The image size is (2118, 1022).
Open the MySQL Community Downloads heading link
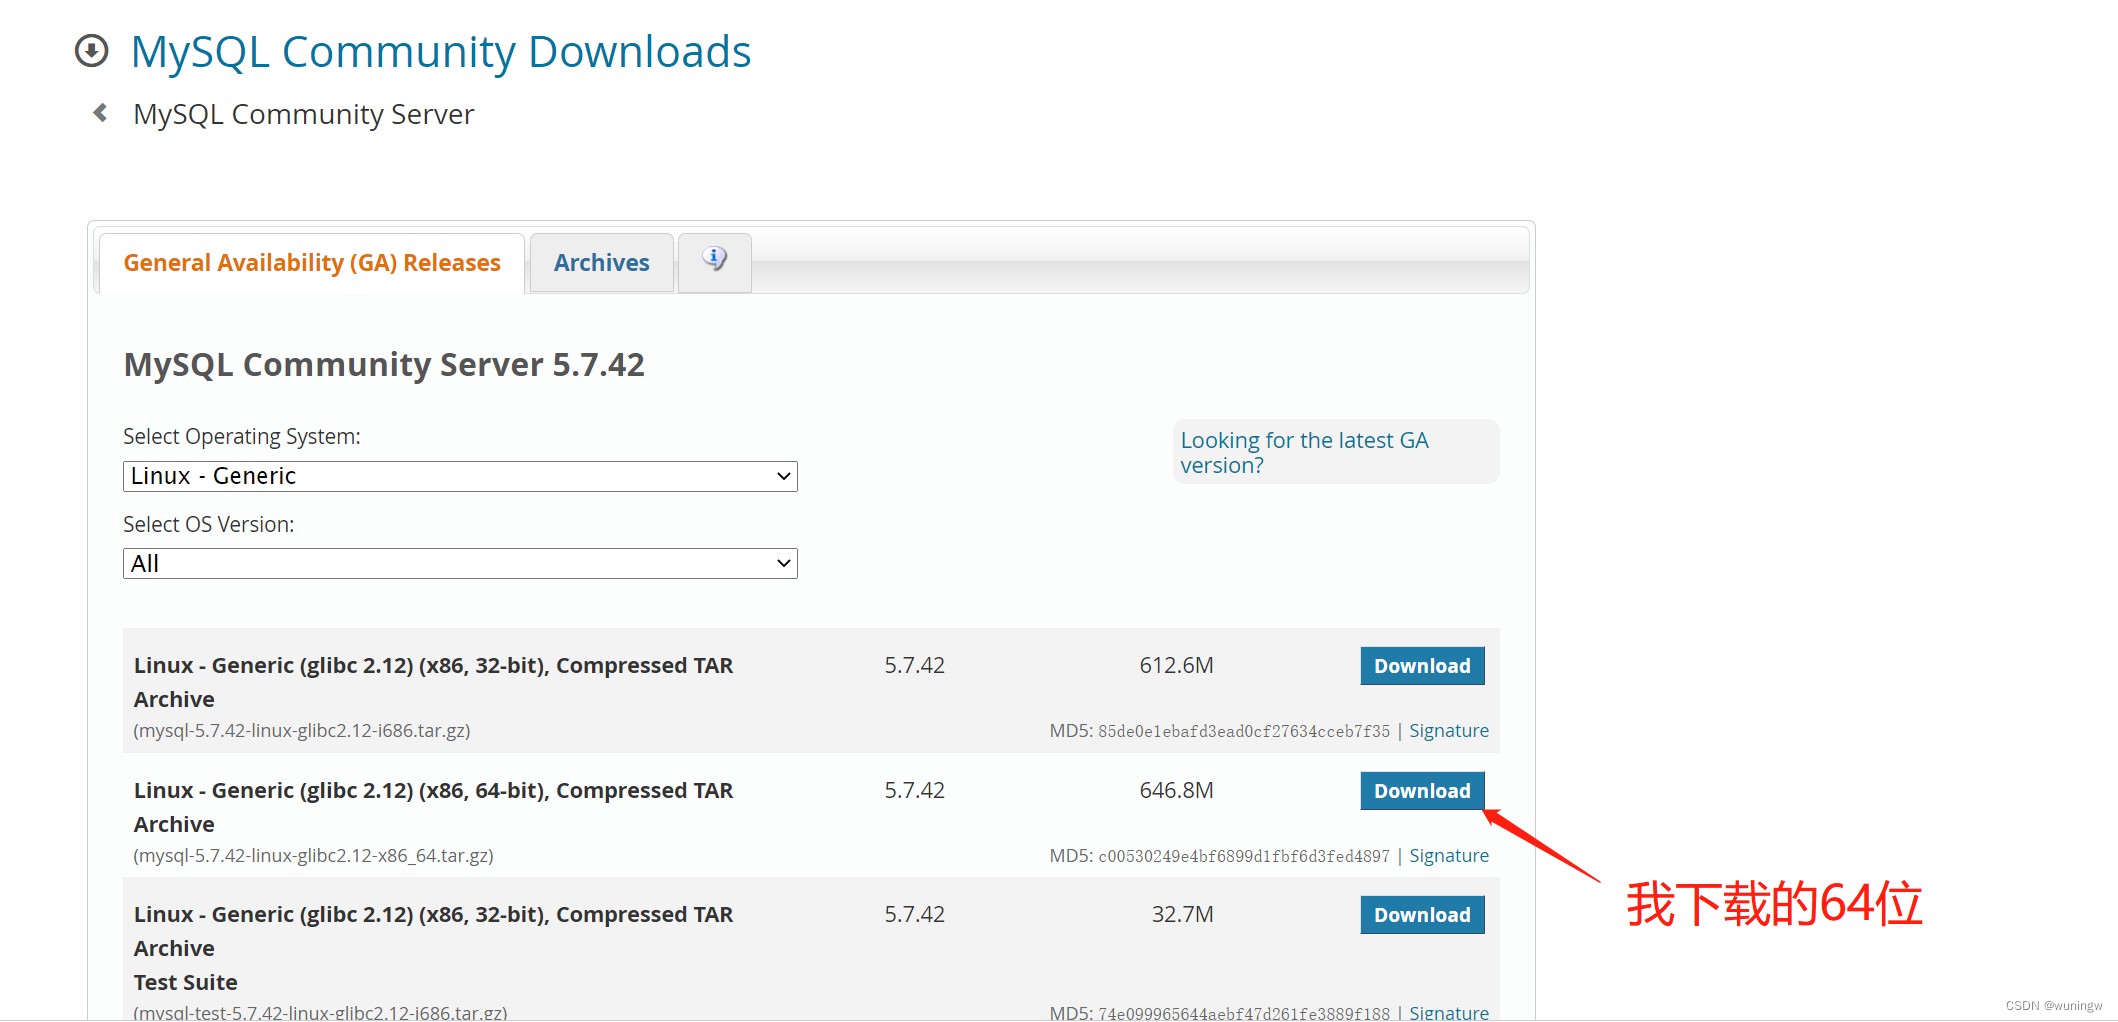(x=440, y=51)
